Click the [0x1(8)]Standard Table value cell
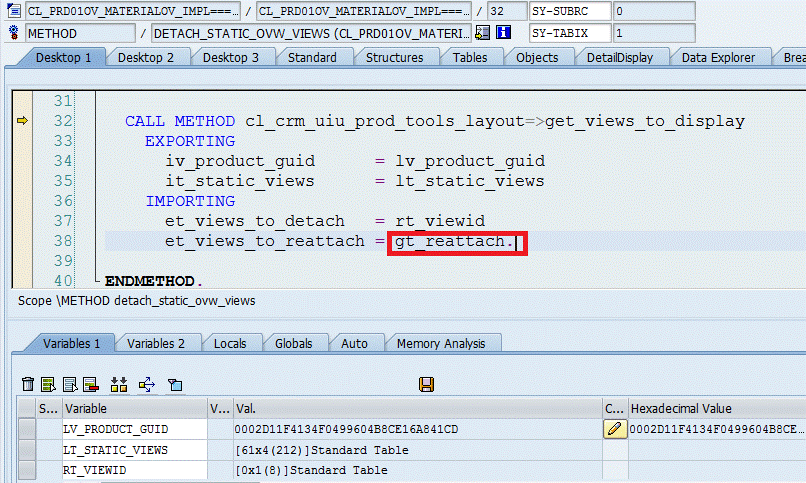Viewport: 806px width, 483px height. (417, 470)
